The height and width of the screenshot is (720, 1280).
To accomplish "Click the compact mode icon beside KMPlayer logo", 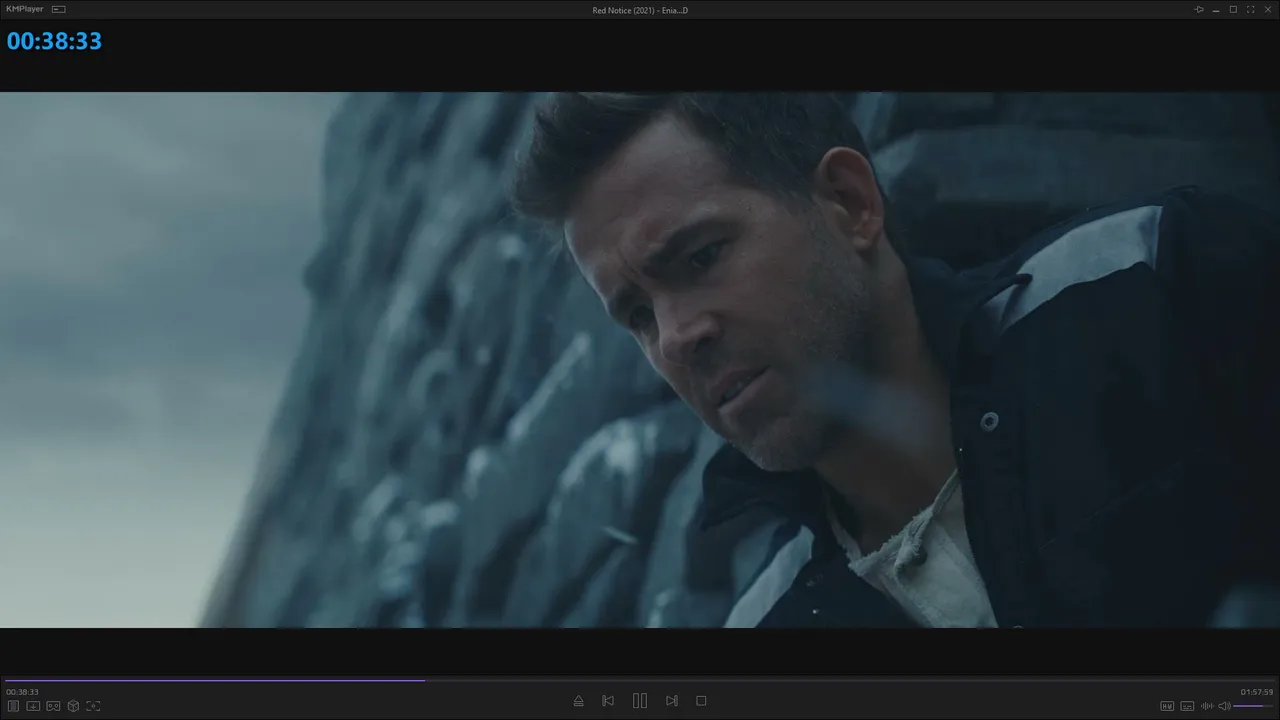I will pyautogui.click(x=59, y=9).
